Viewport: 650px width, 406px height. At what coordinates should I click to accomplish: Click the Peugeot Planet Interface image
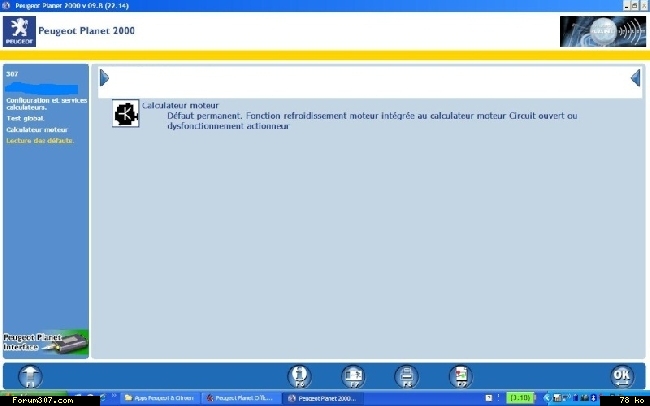(46, 343)
